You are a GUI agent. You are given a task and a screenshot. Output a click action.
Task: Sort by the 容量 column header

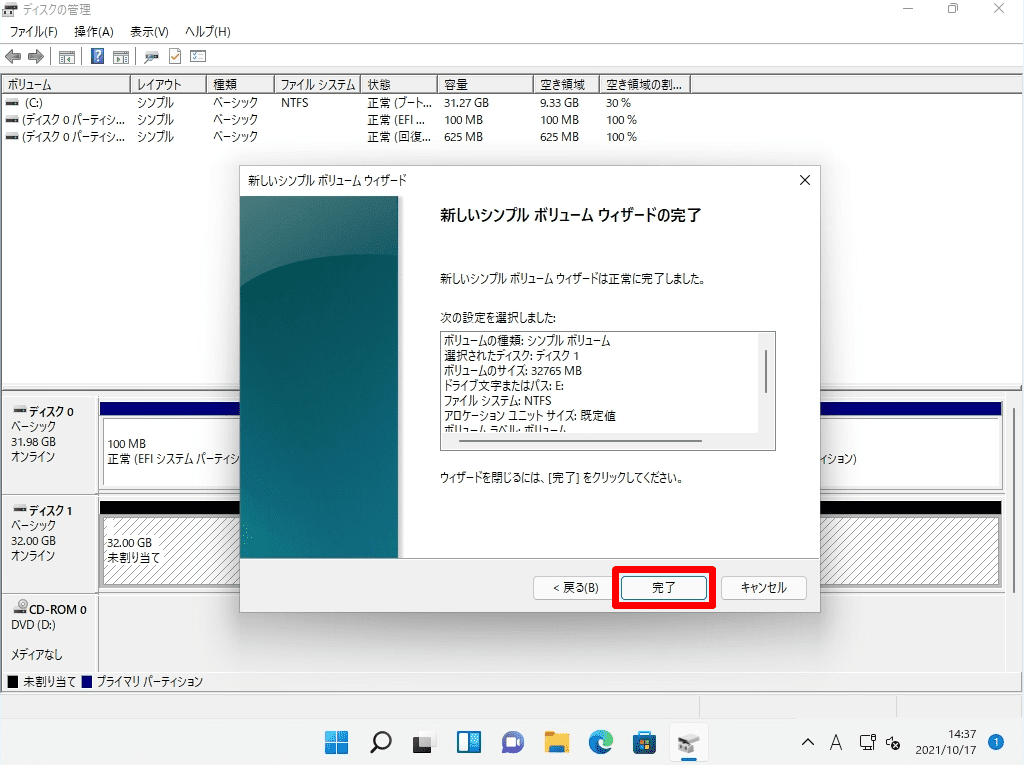(x=485, y=84)
